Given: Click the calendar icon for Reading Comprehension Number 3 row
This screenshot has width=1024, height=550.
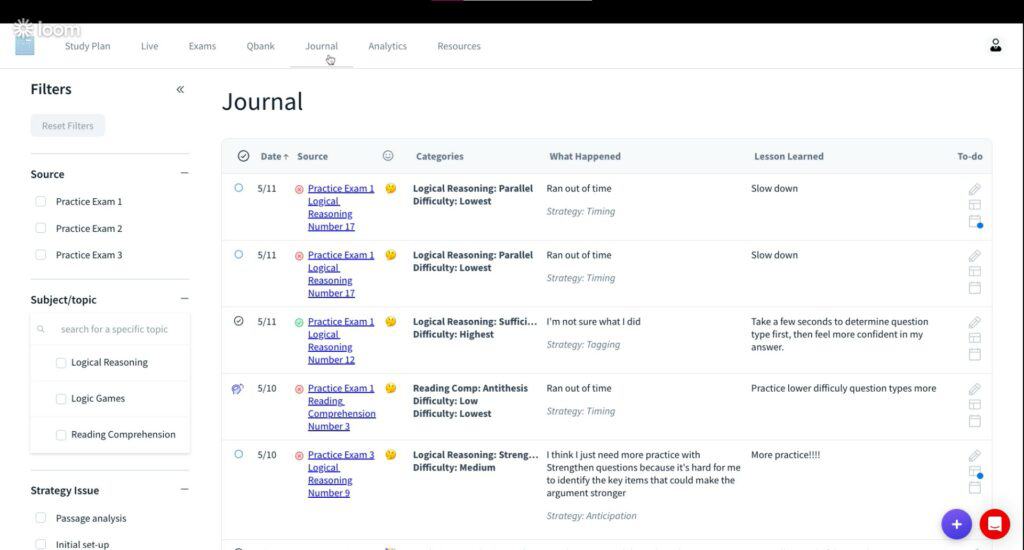Looking at the screenshot, I should [974, 421].
